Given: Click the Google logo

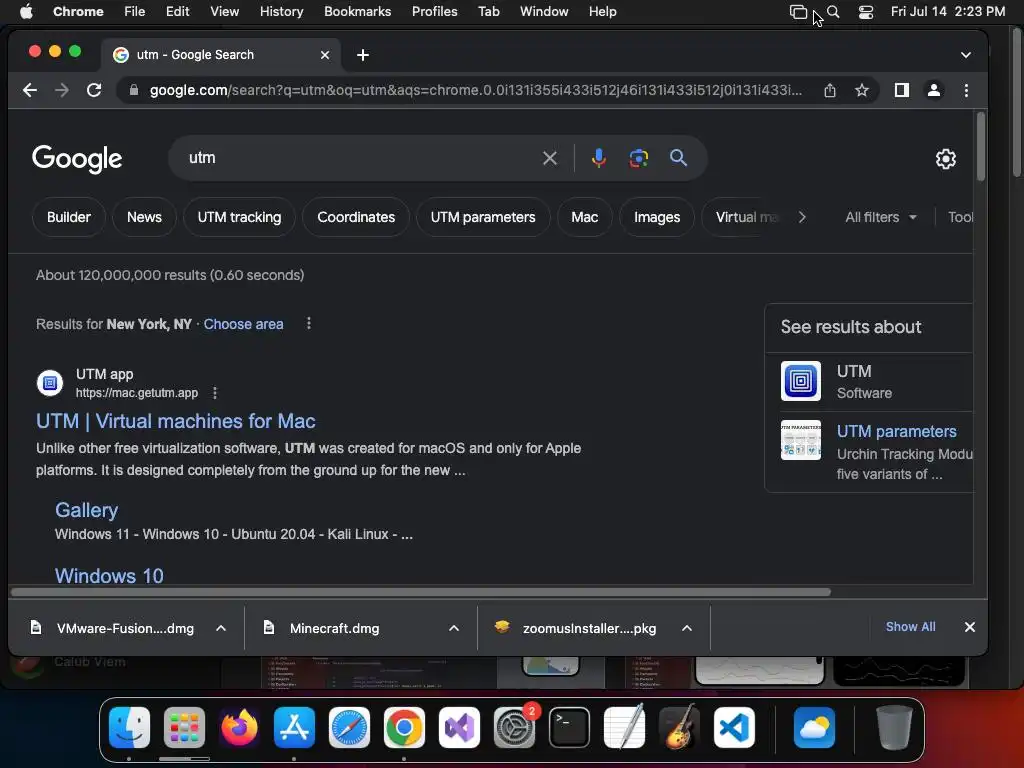Looking at the screenshot, I should coord(77,159).
